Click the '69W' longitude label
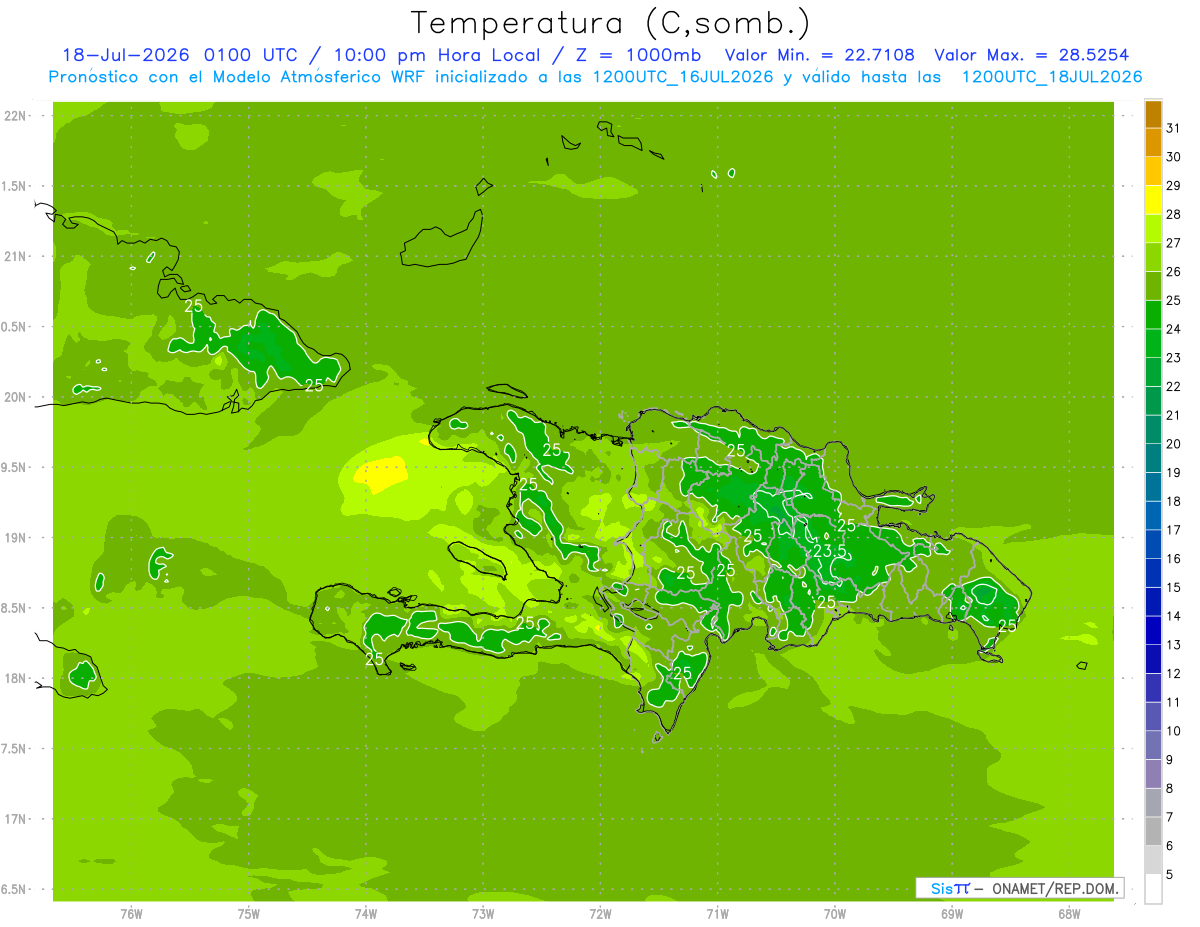 pyautogui.click(x=952, y=914)
